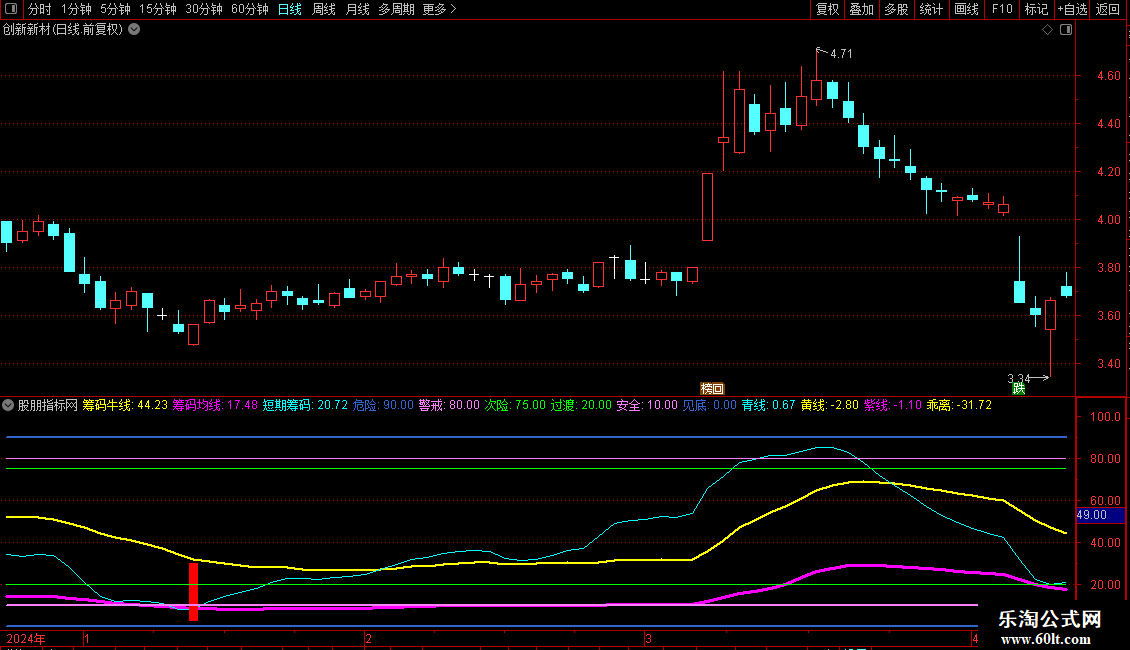Click the 返回 back button
The image size is (1130, 650).
(1108, 9)
